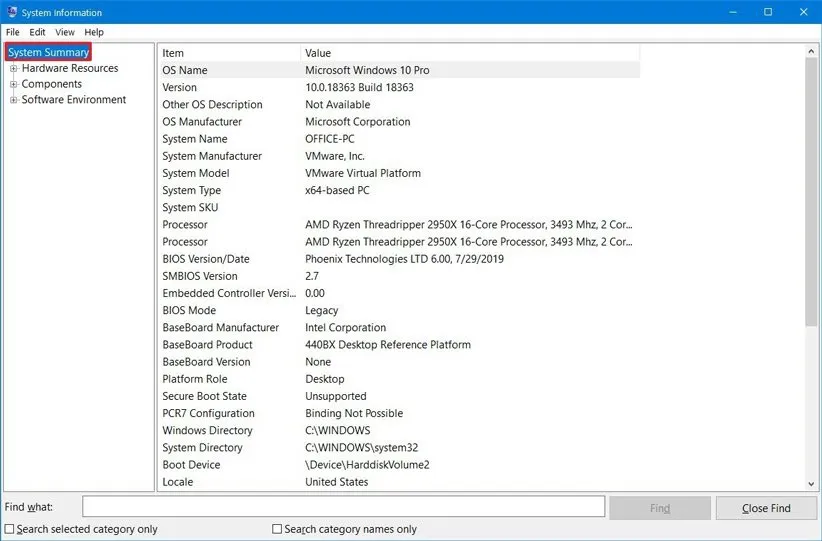Expand the Software Environment tree node
Image resolution: width=822 pixels, height=541 pixels.
(x=14, y=100)
